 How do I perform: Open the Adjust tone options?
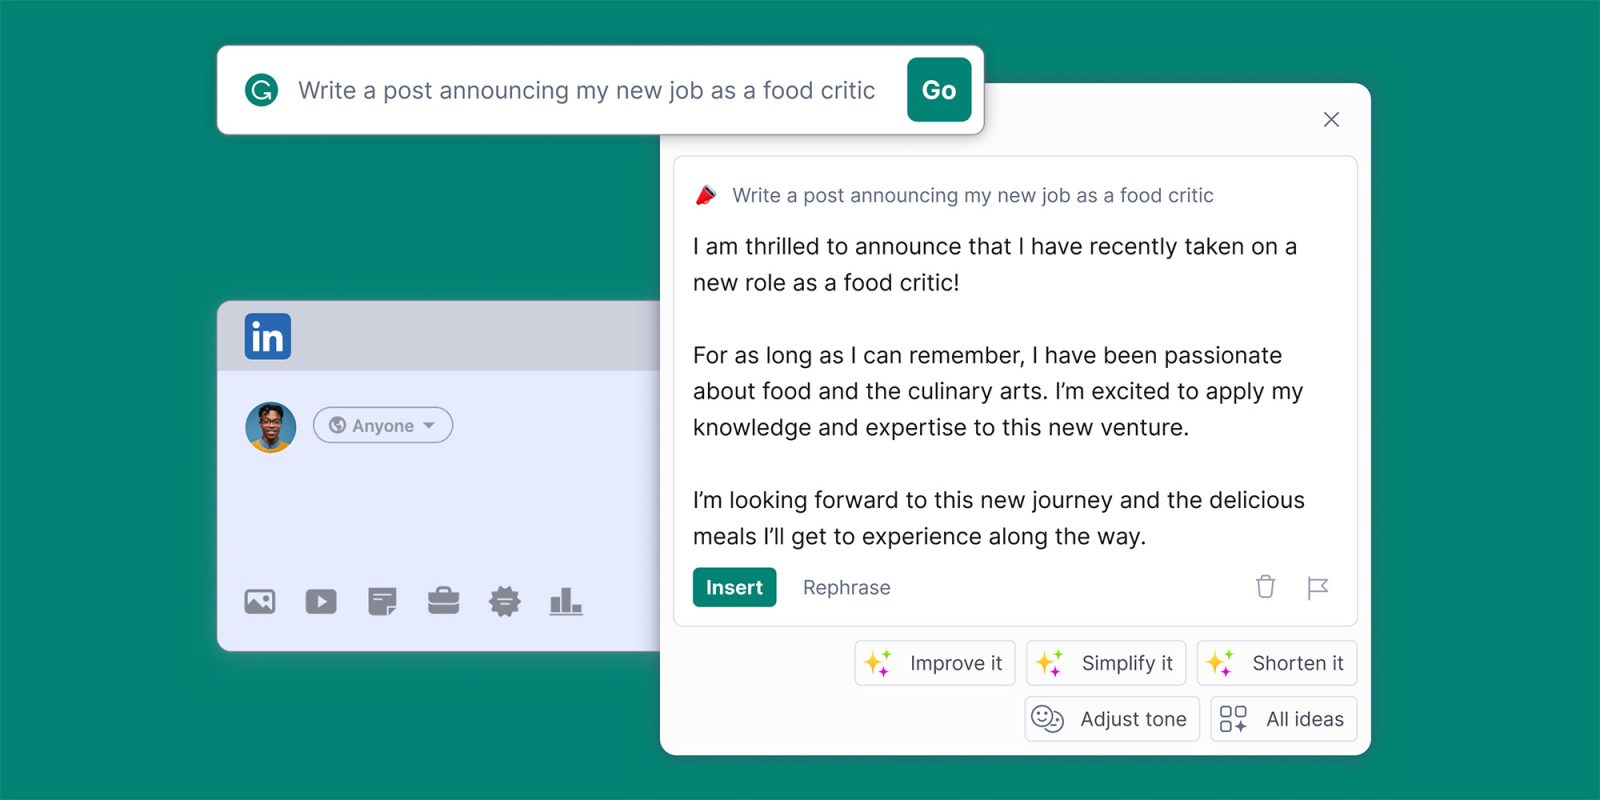(1112, 719)
